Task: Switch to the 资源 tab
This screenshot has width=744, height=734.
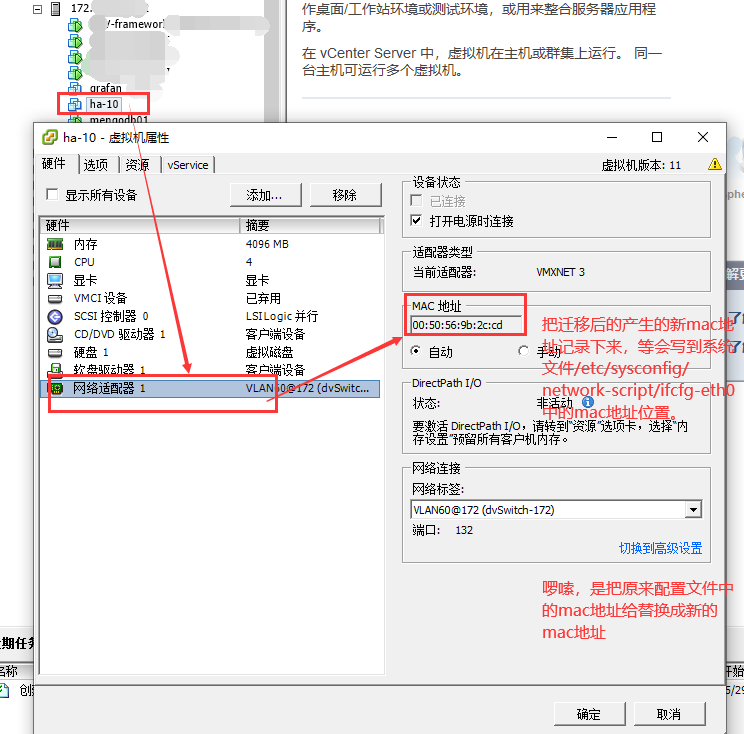Action: click(x=138, y=165)
